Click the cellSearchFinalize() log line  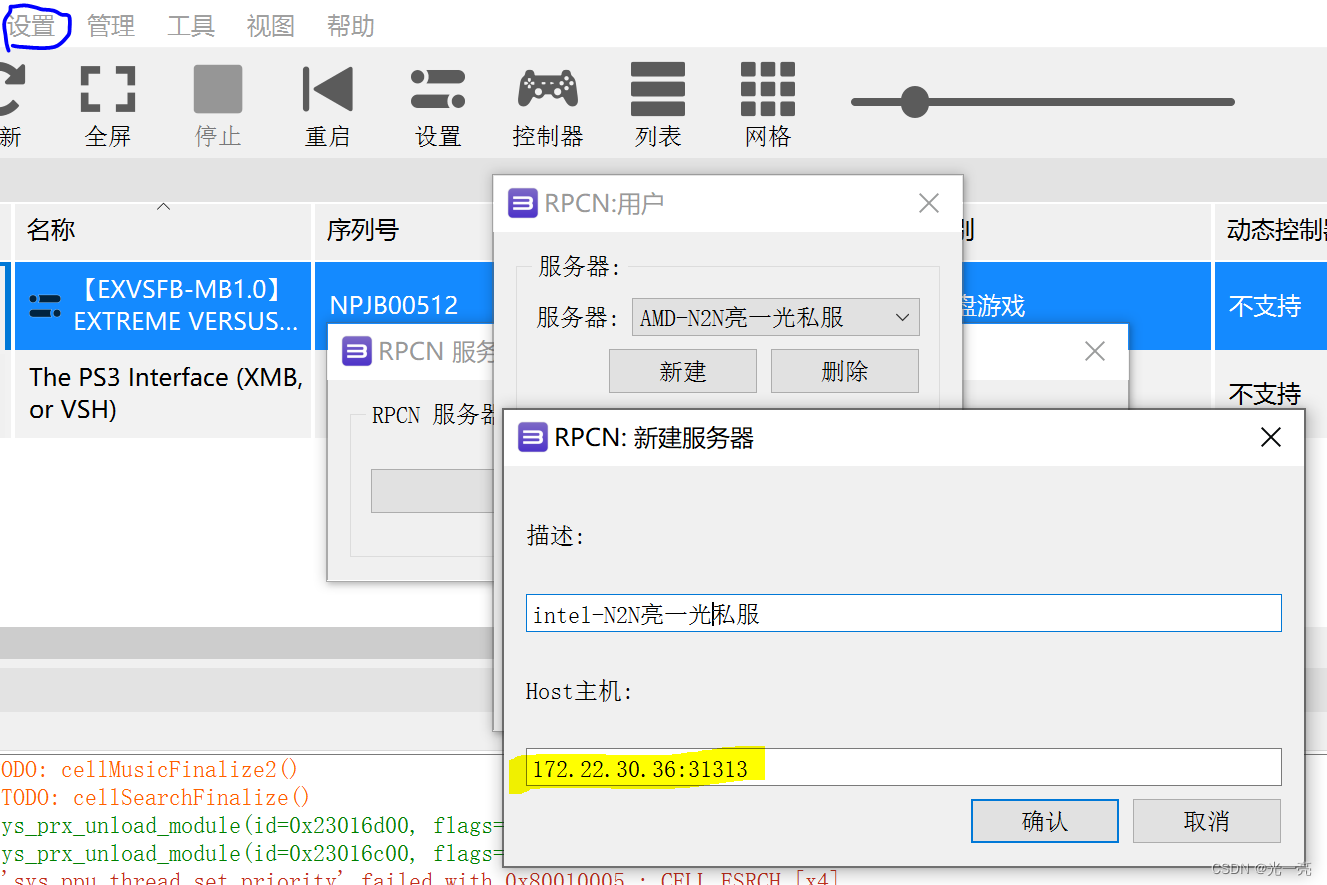tap(155, 797)
